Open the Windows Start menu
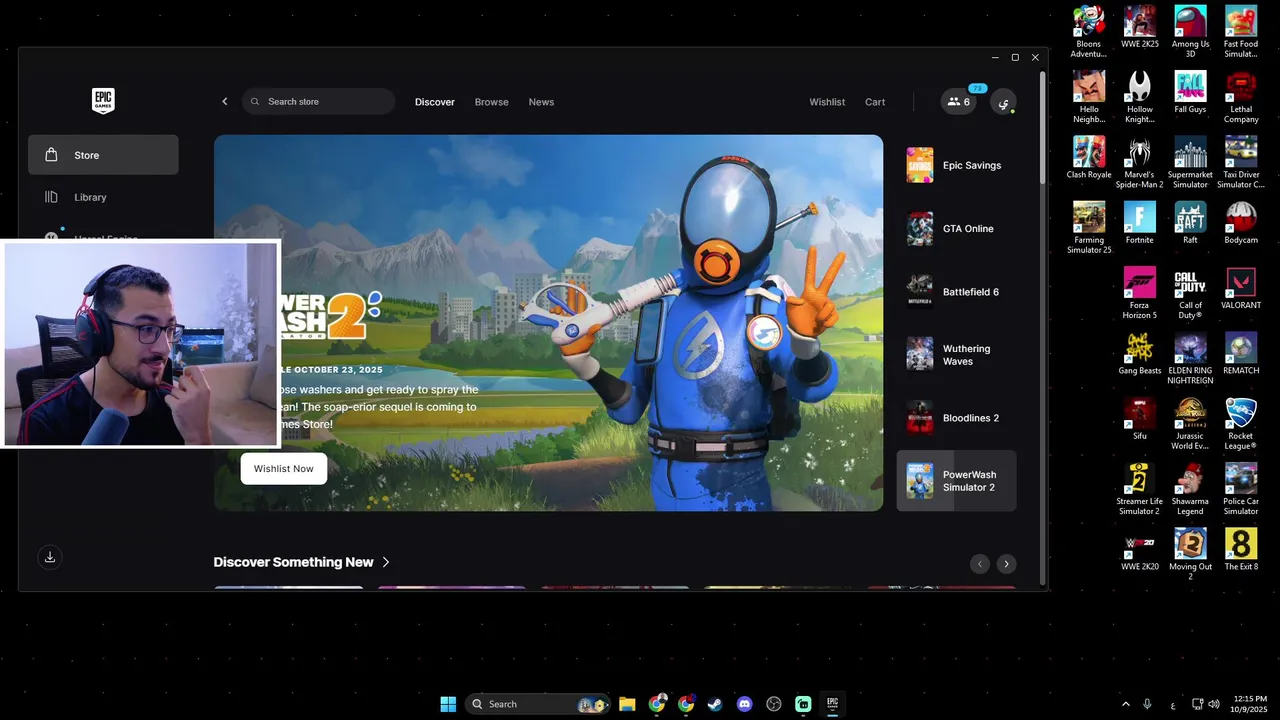This screenshot has height=720, width=1280. pyautogui.click(x=448, y=704)
